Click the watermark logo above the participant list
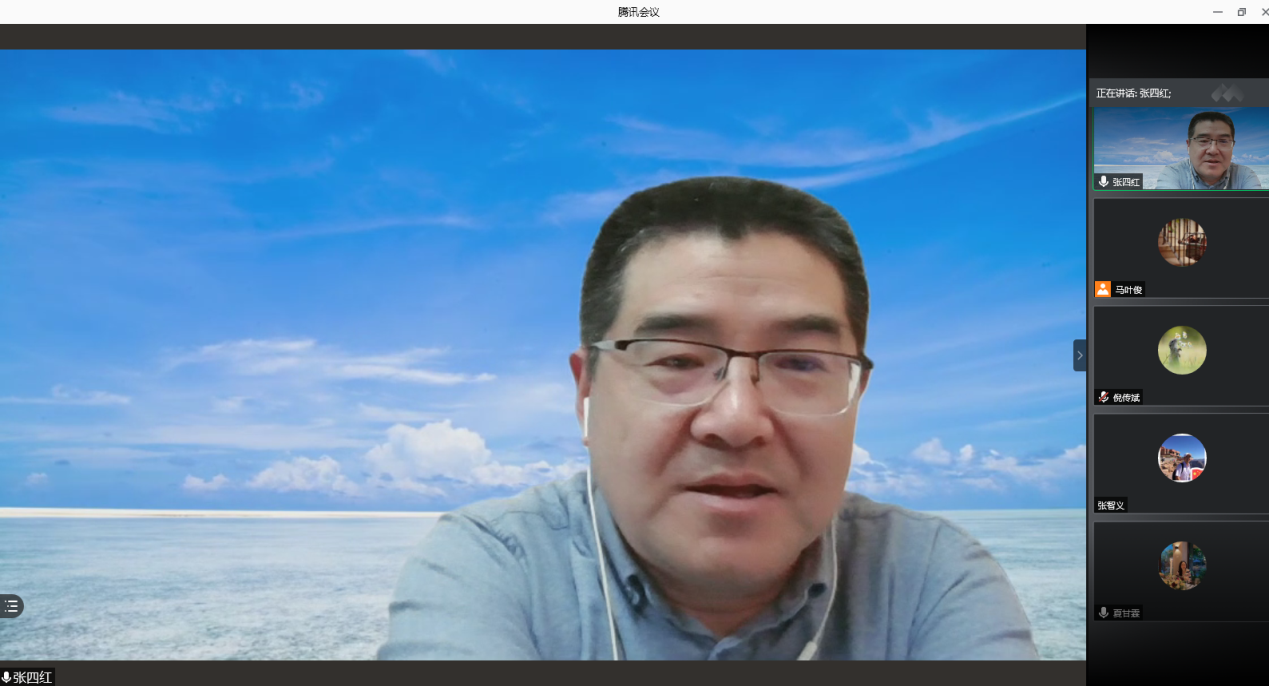The width and height of the screenshot is (1269, 686). tap(1227, 93)
